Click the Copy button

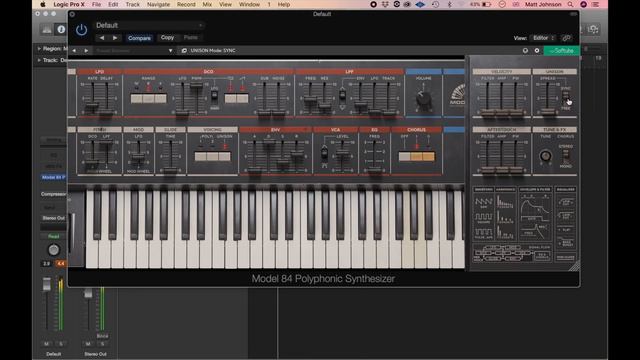(167, 38)
